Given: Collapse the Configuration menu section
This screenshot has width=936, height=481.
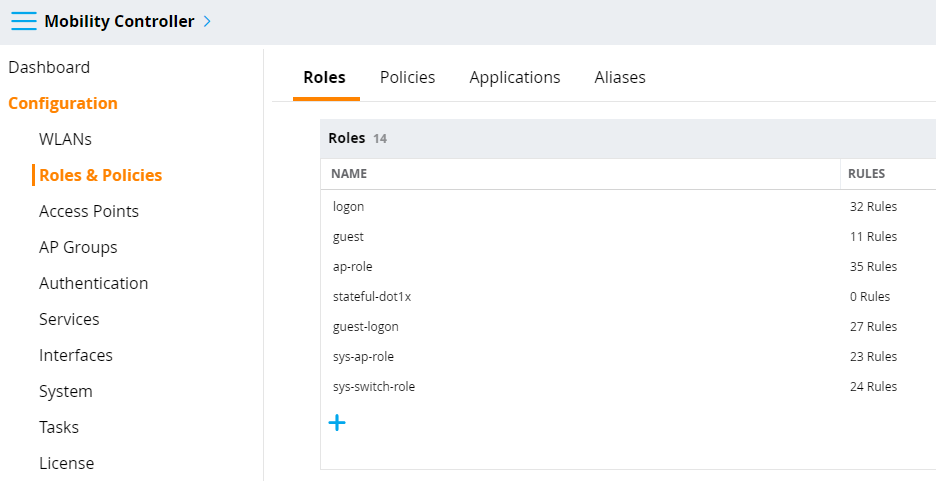Looking at the screenshot, I should click(x=63, y=103).
